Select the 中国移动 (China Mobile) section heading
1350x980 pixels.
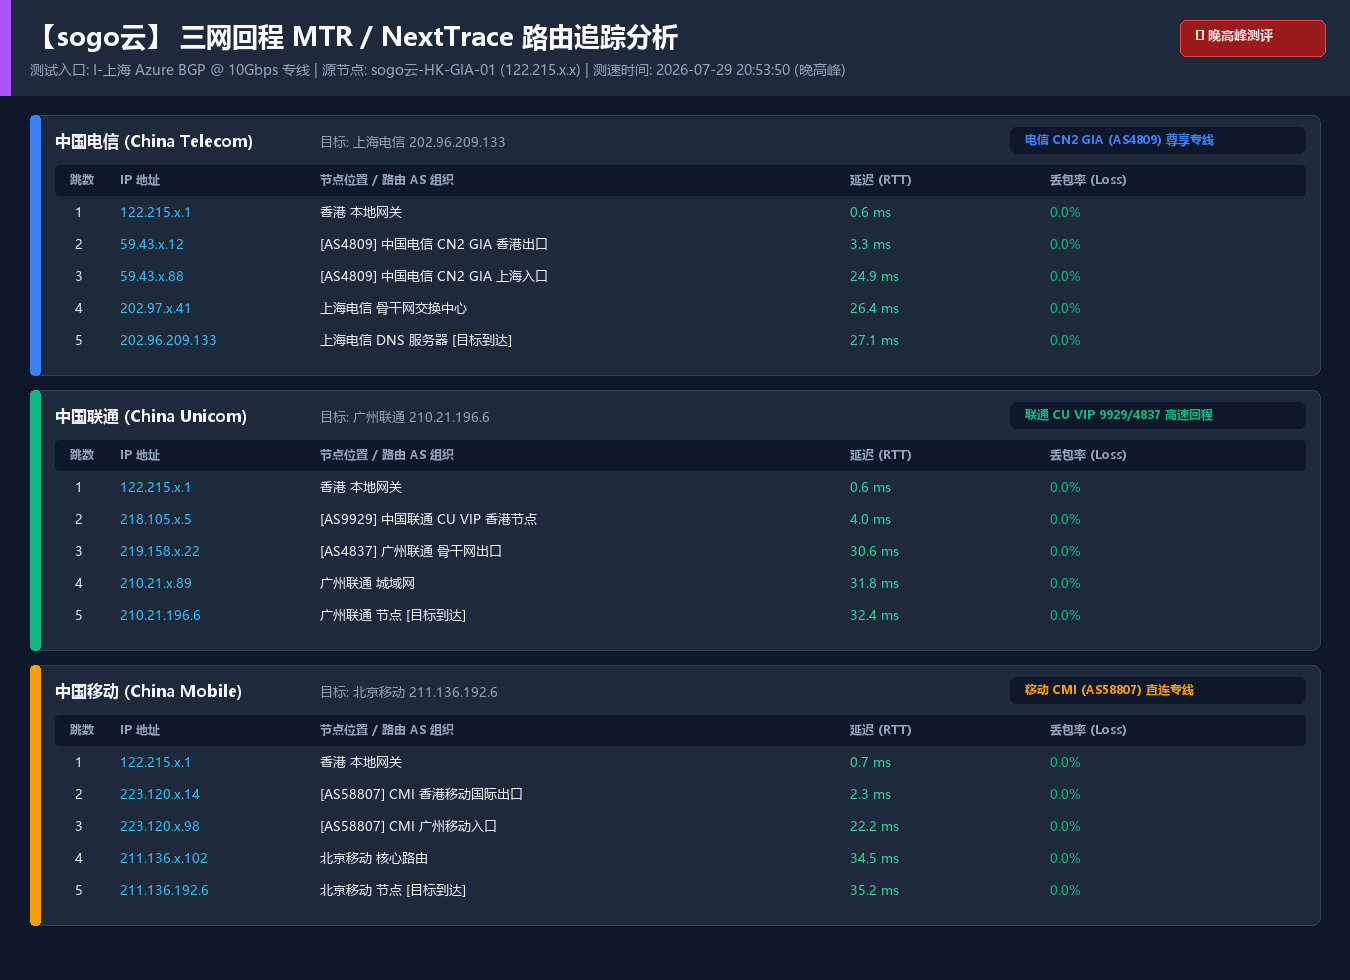(x=148, y=691)
